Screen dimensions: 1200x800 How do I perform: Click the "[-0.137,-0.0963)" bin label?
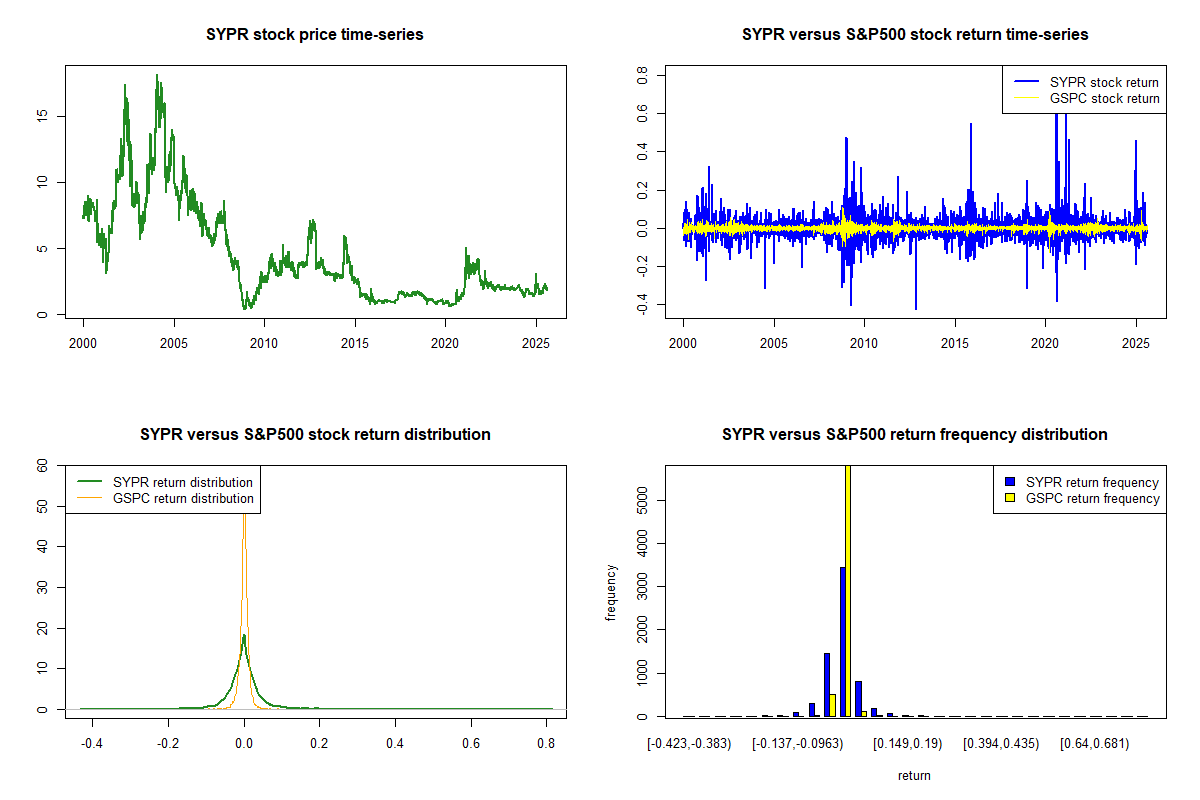[x=798, y=744]
